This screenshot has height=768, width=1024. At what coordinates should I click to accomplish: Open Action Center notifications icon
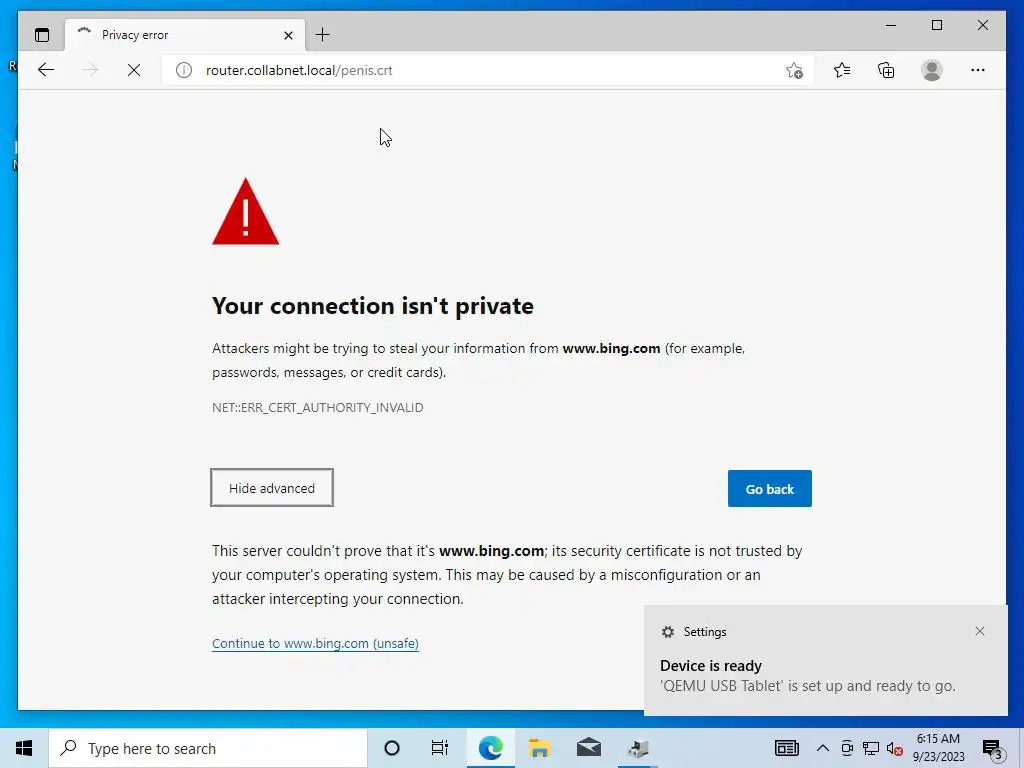coord(992,749)
